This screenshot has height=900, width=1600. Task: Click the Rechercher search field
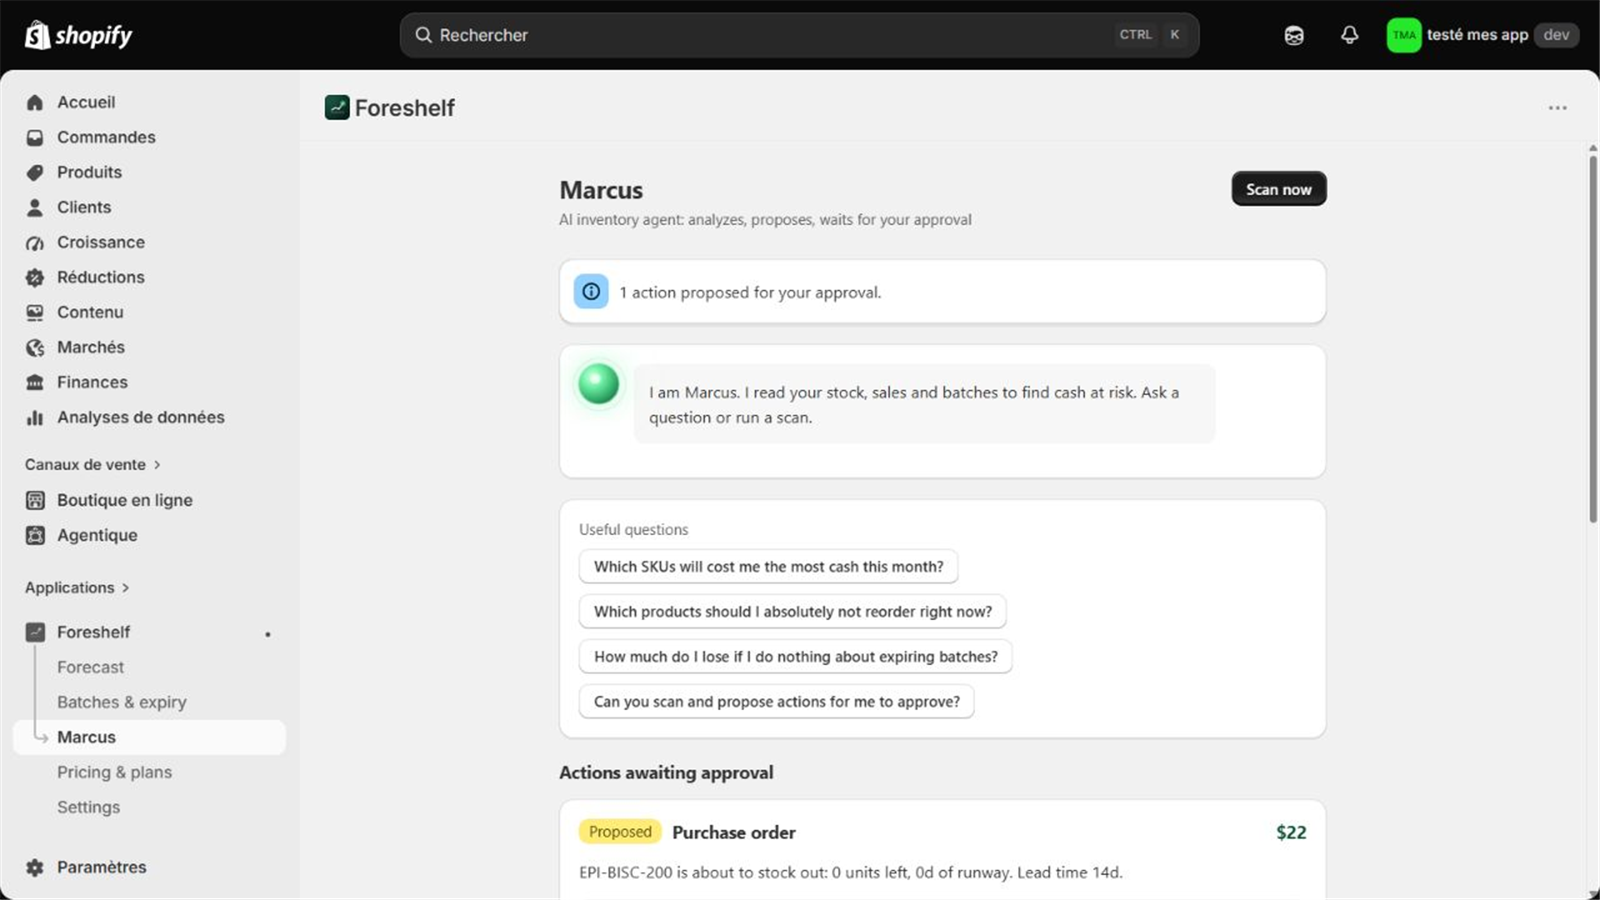[799, 35]
